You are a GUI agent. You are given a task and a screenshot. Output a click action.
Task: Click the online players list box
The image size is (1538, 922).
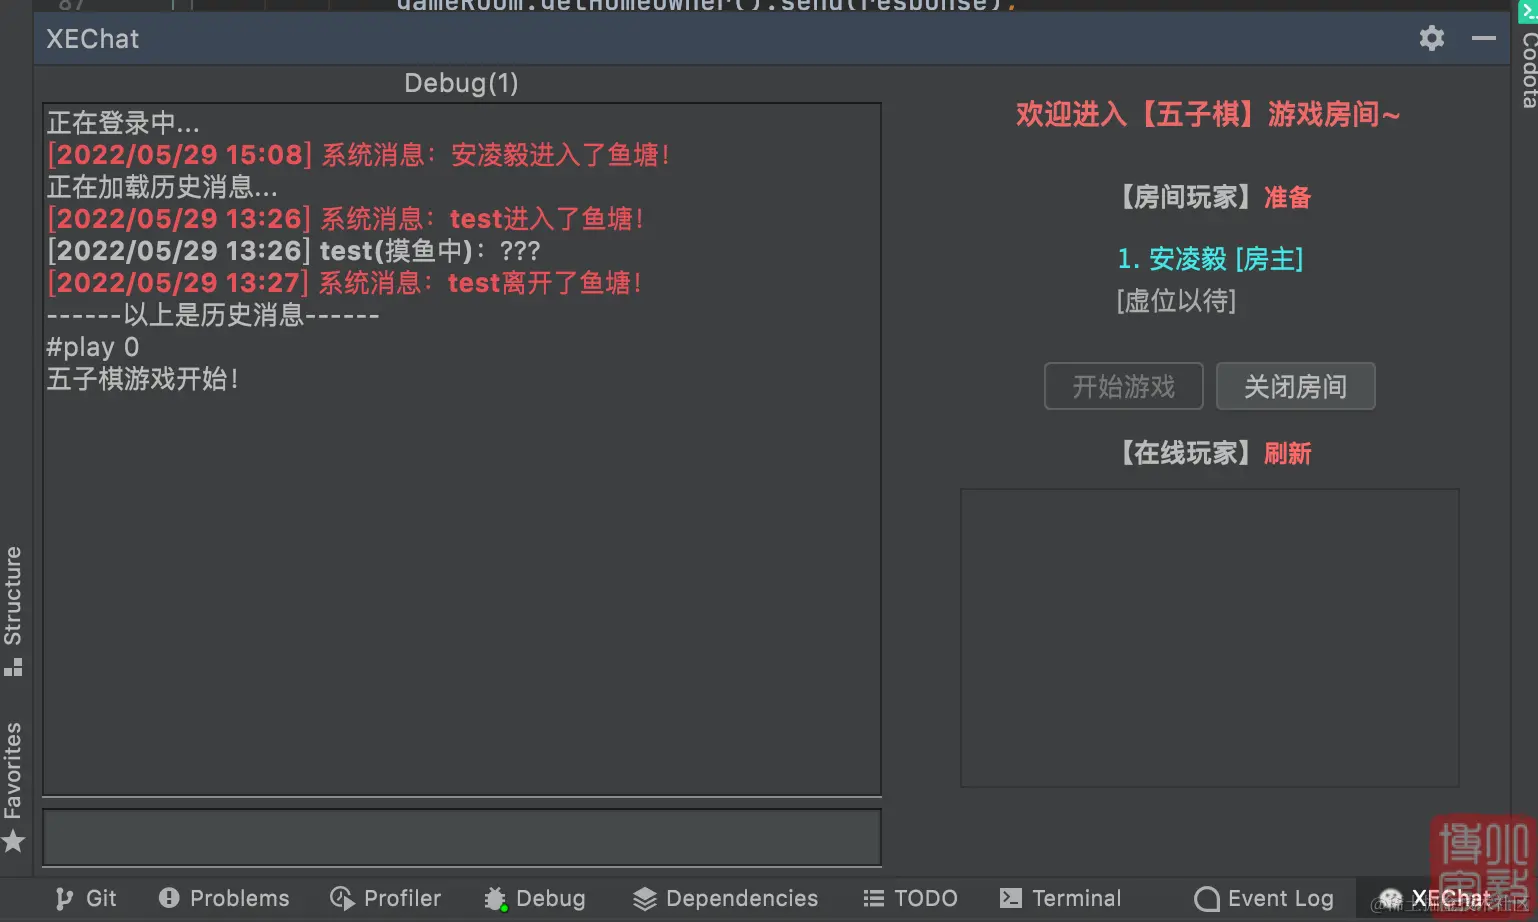(x=1209, y=638)
